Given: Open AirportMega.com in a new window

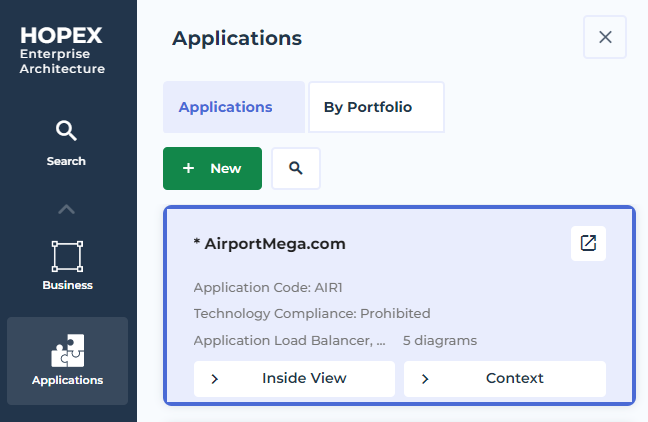Looking at the screenshot, I should point(588,243).
